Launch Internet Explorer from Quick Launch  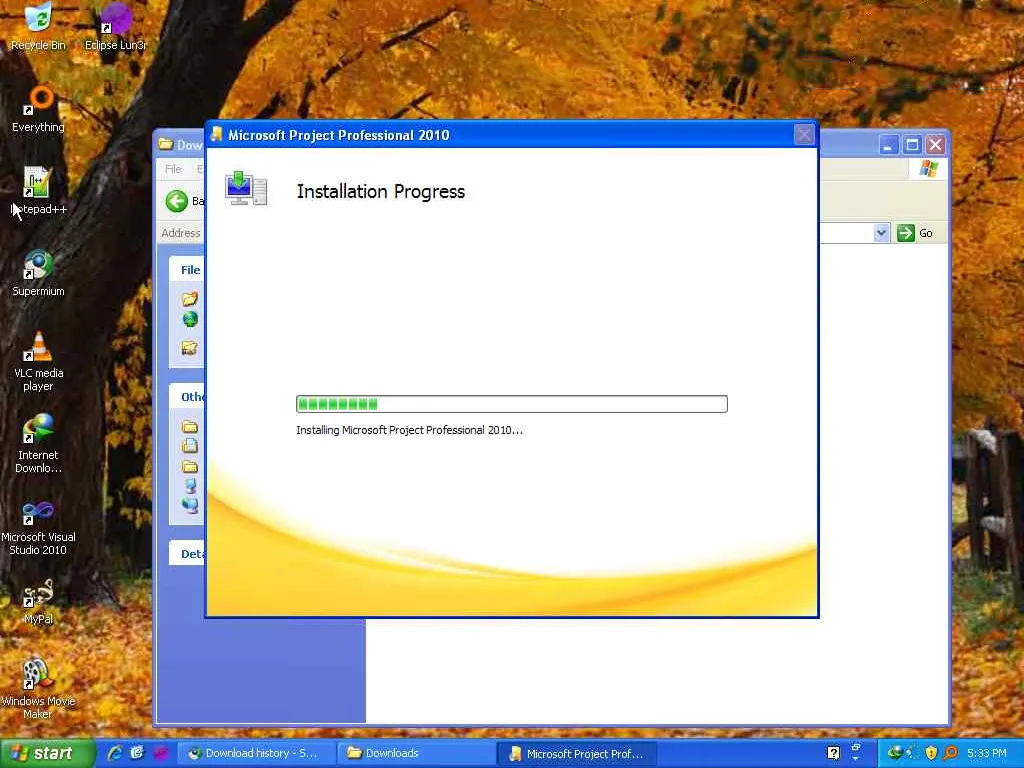[x=115, y=753]
